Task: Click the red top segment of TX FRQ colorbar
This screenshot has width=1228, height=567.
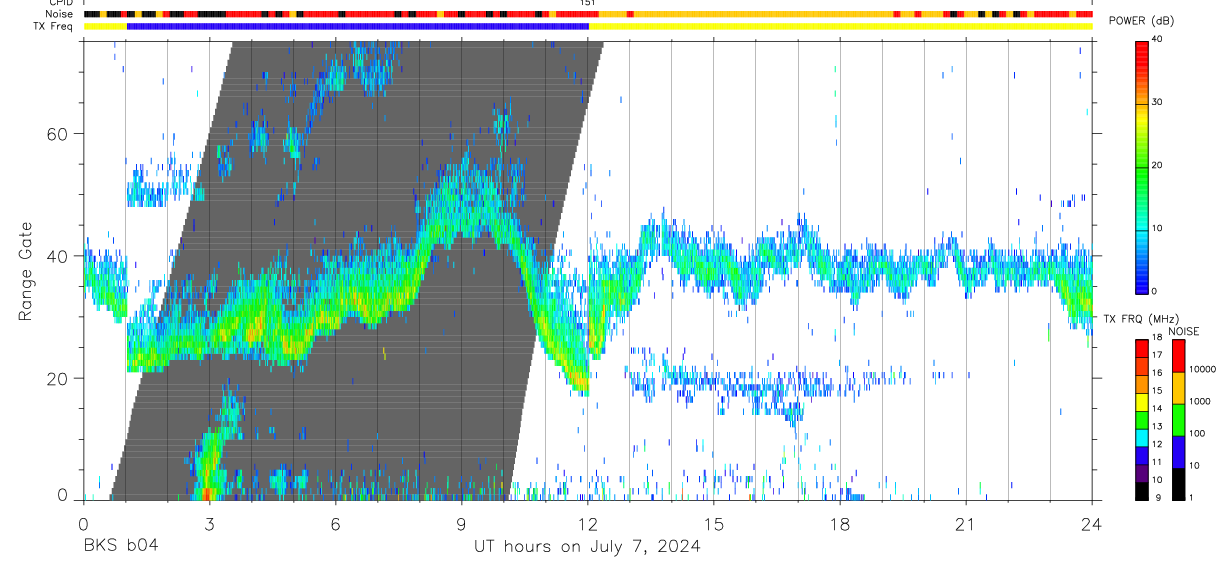Action: (x=1142, y=348)
